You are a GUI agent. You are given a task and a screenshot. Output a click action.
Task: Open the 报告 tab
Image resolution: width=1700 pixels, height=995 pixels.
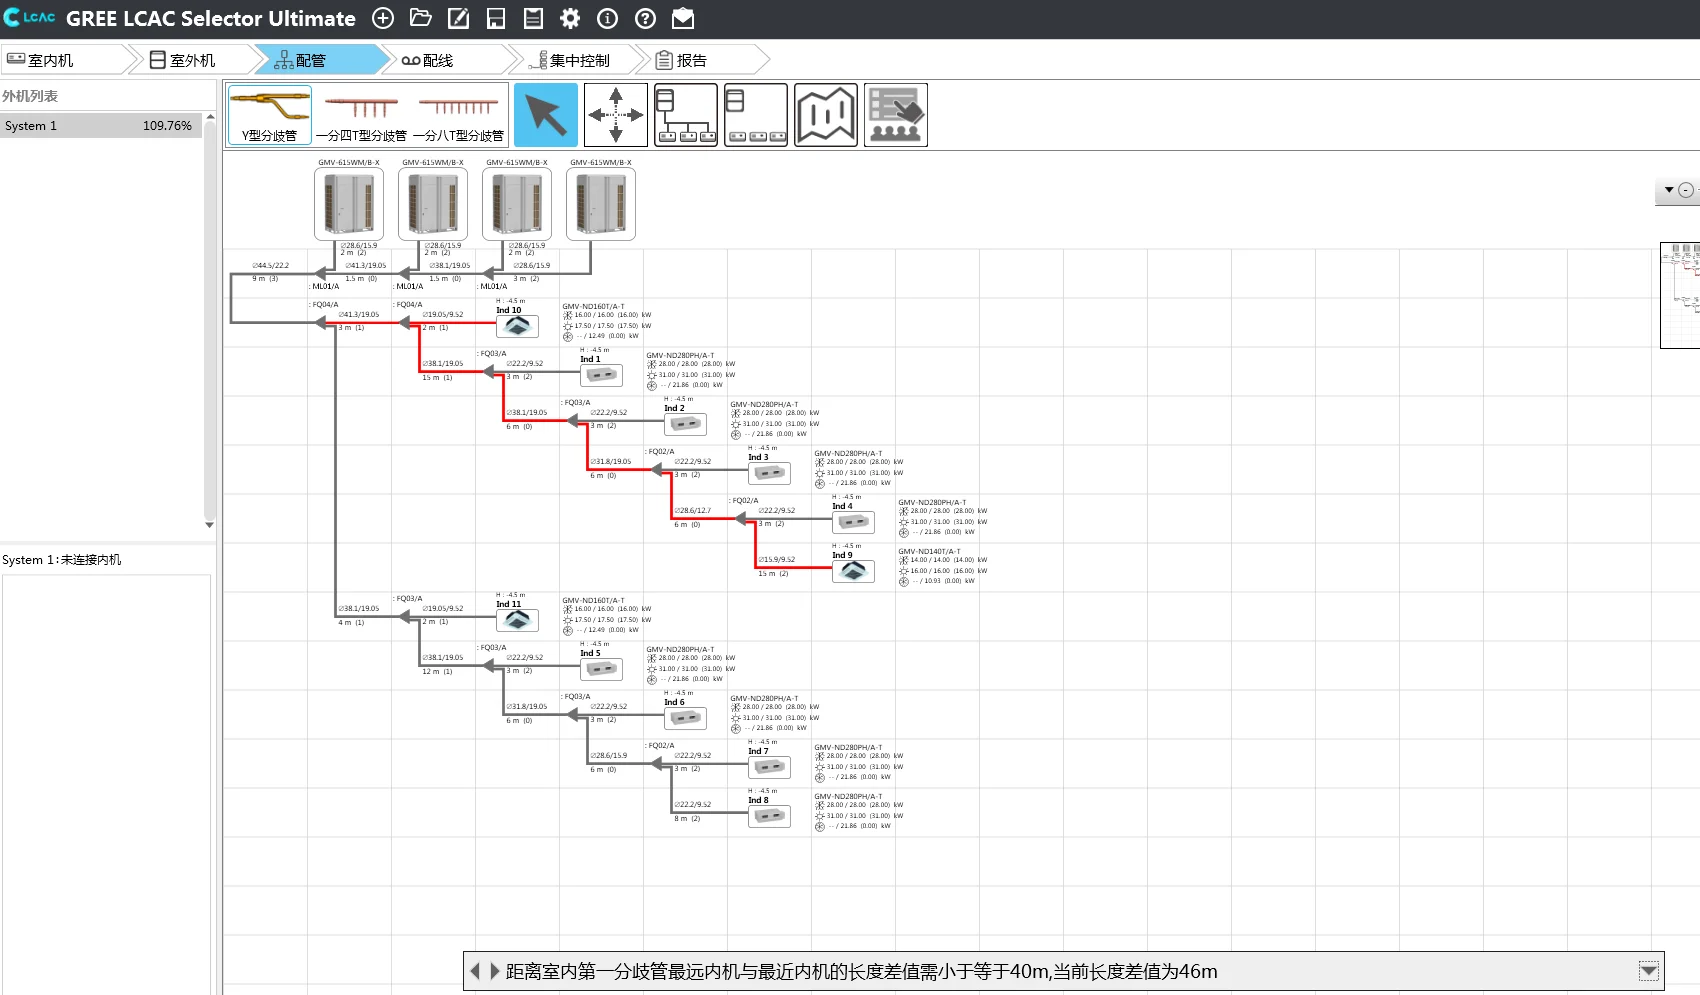coord(700,60)
